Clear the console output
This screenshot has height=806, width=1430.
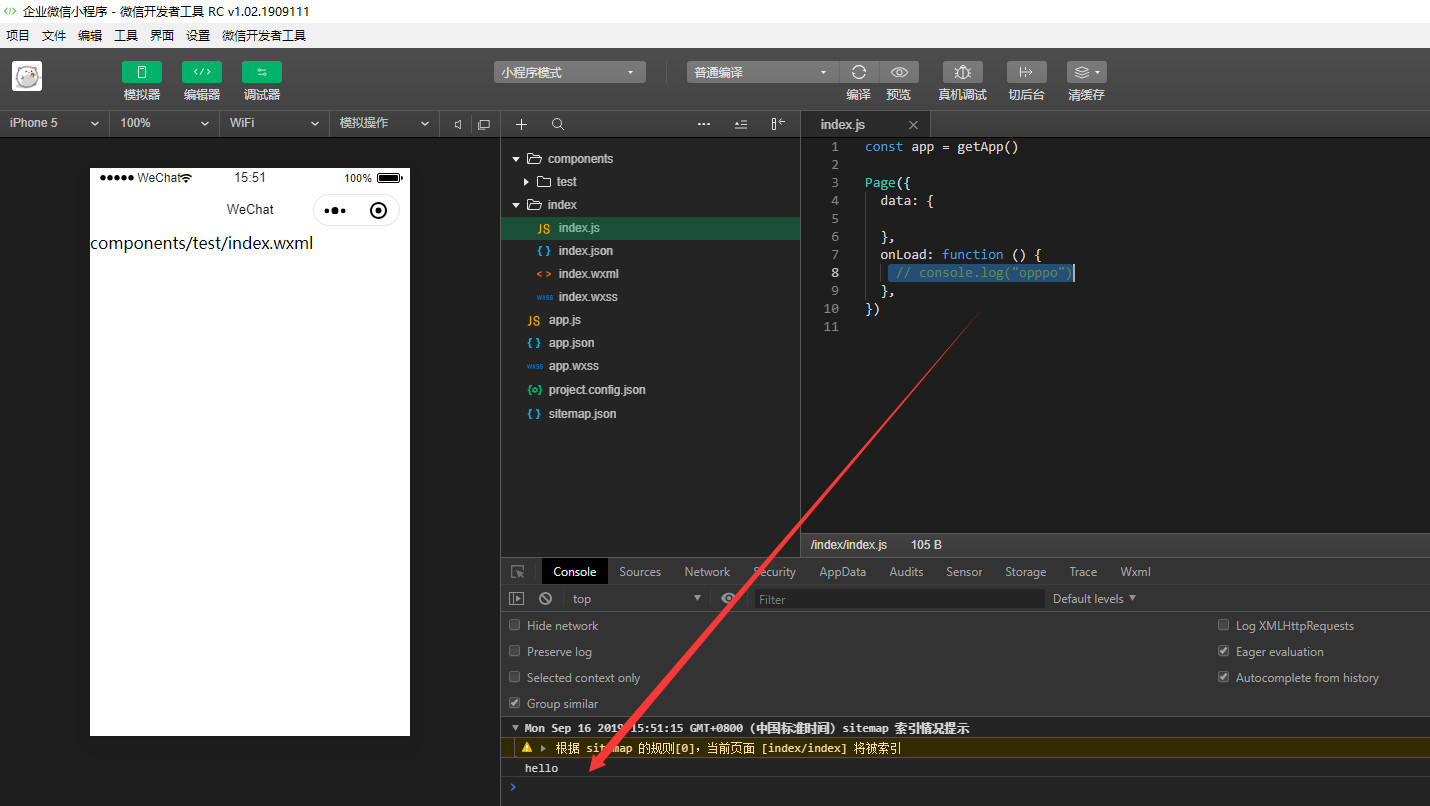tap(545, 599)
